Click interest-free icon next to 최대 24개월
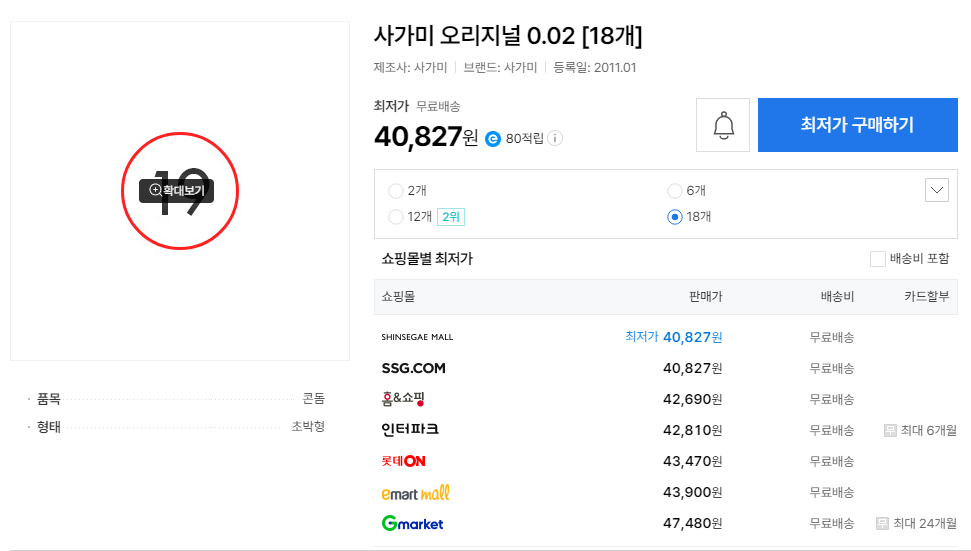Screen dimensions: 971x551 point(882,524)
